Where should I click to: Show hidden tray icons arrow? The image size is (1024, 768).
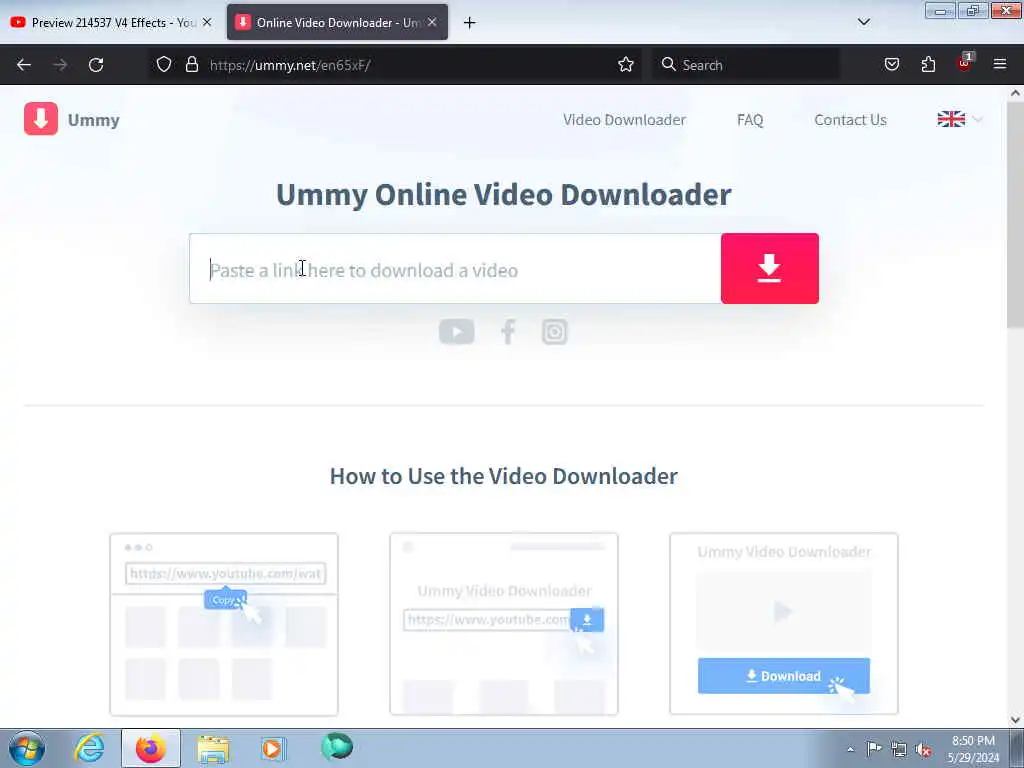(850, 749)
